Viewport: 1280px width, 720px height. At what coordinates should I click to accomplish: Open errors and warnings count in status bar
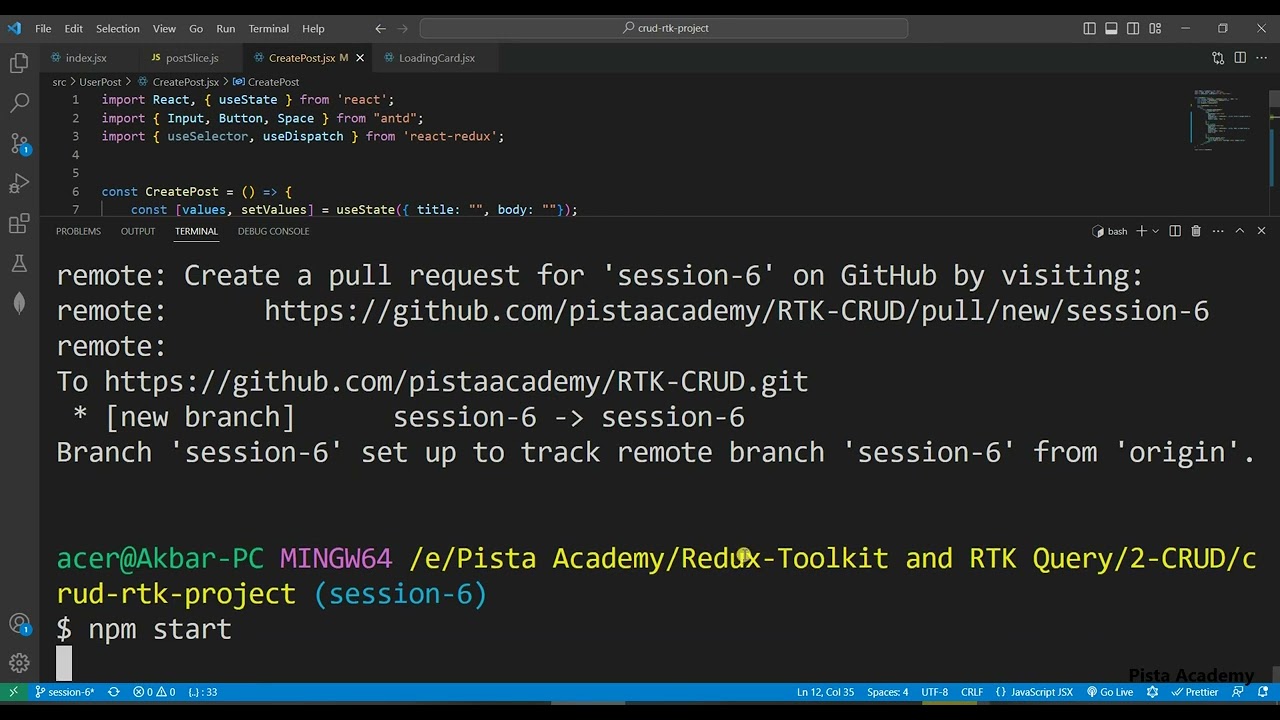tap(154, 692)
